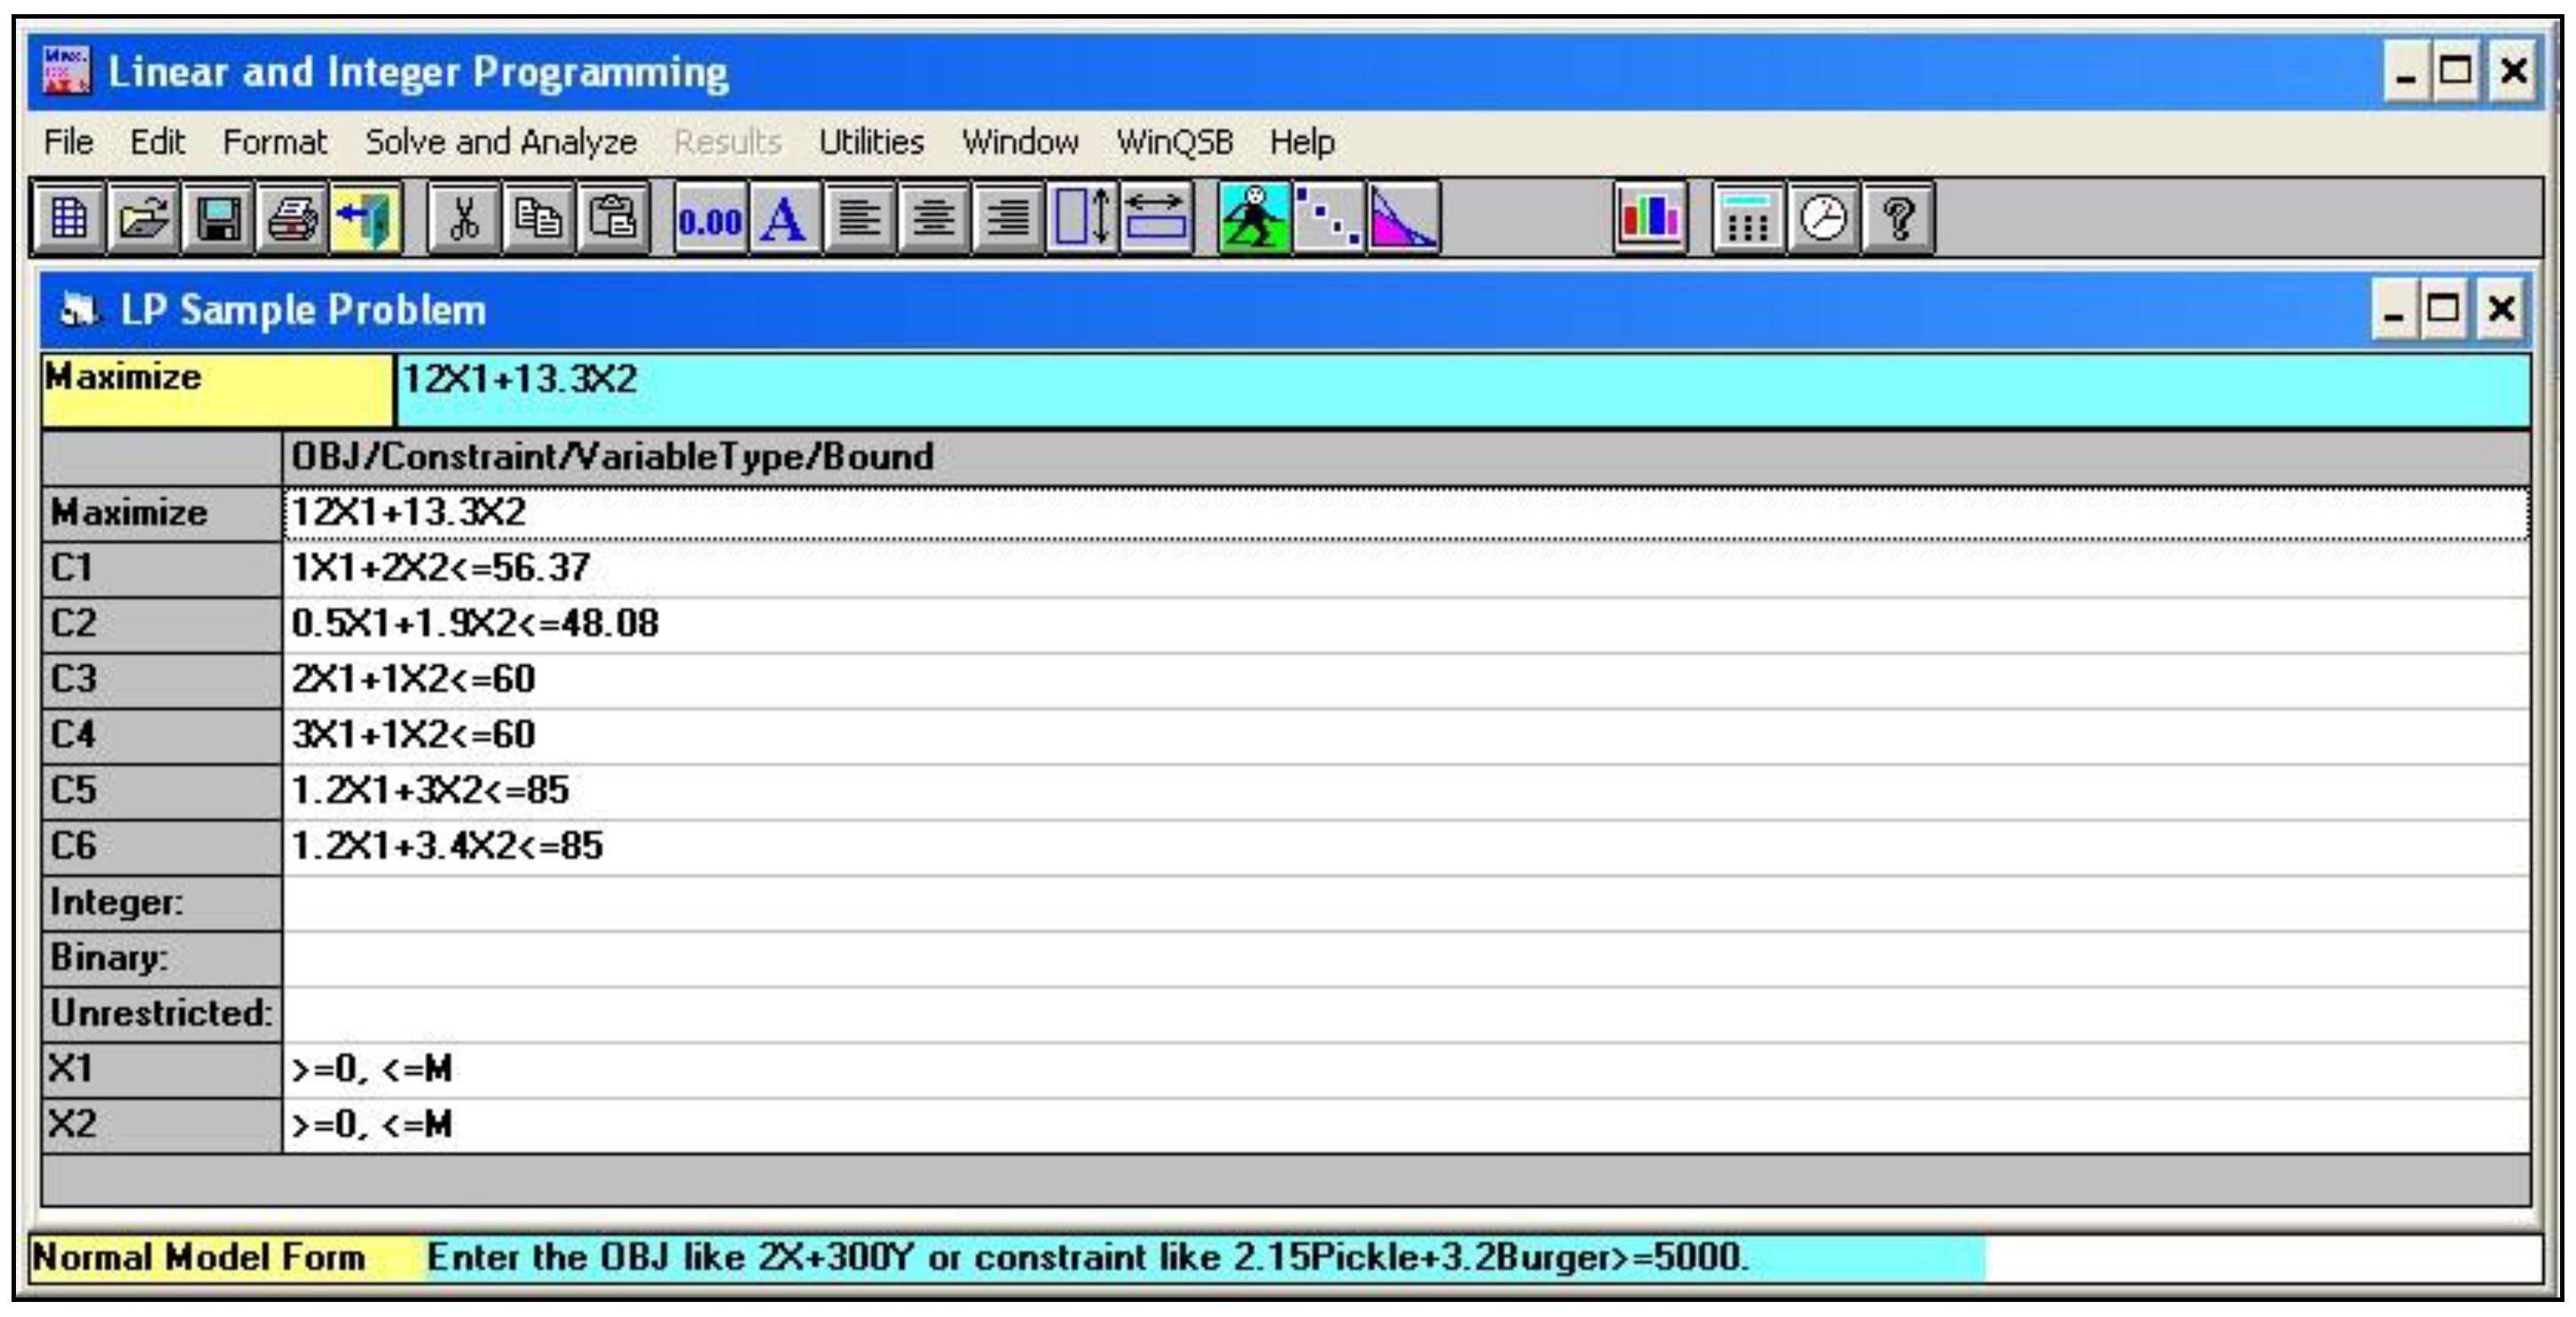Adjust row height icon

click(1081, 218)
